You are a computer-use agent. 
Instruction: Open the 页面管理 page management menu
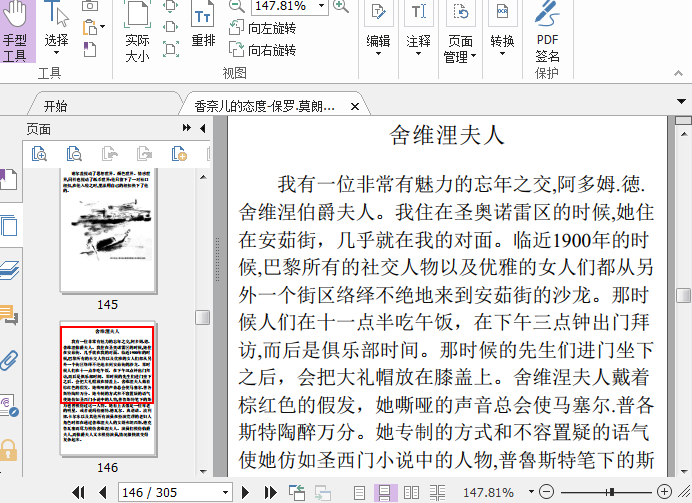460,33
